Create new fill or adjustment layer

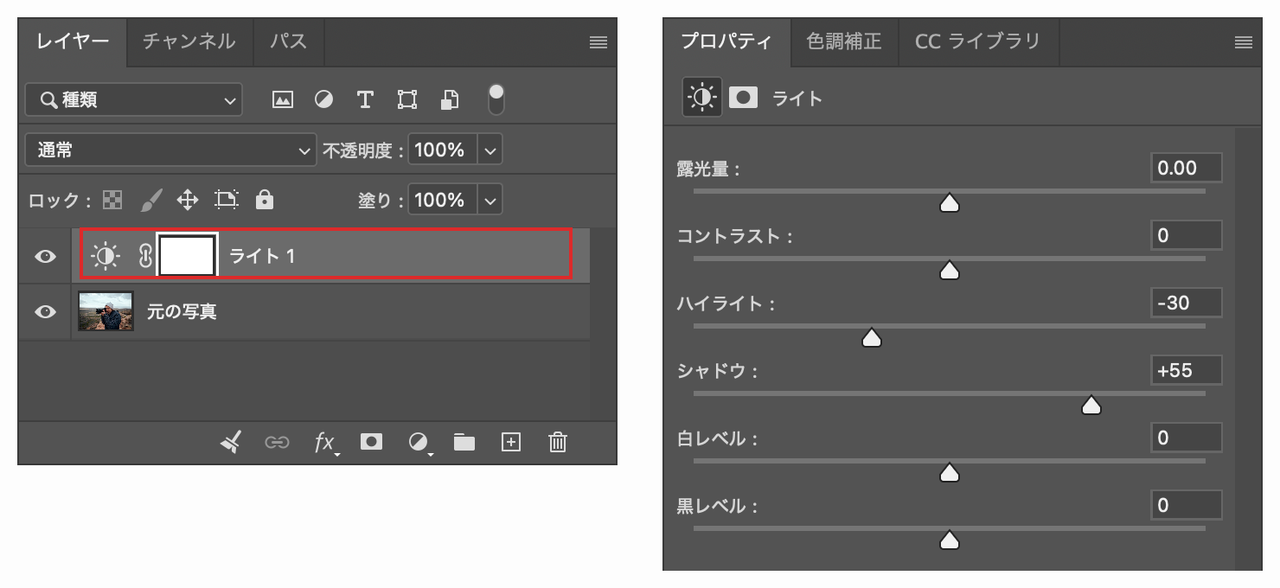tap(419, 442)
